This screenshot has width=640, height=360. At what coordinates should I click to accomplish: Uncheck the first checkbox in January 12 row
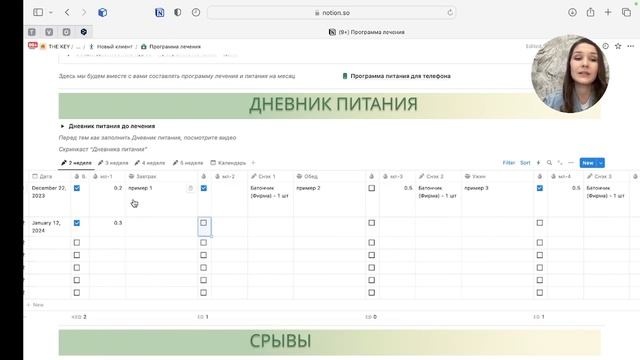point(77,223)
